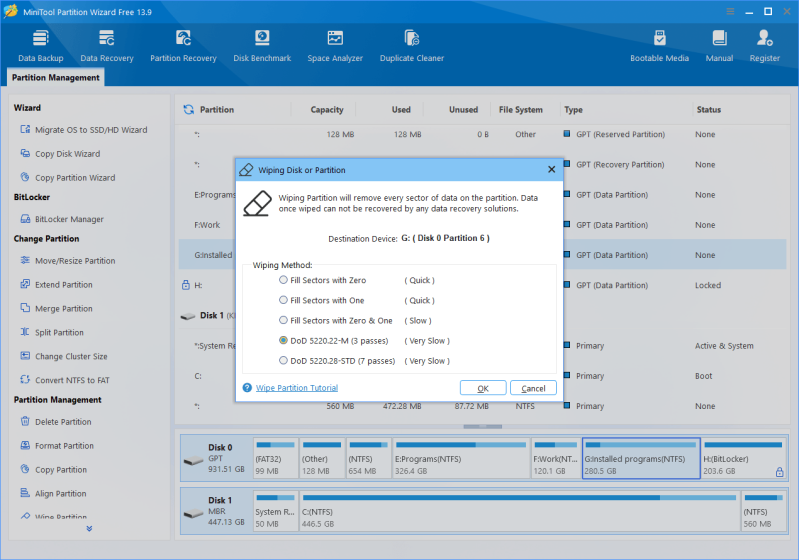Click the Merge Partition icon
799x560 pixels.
click(x=25, y=308)
